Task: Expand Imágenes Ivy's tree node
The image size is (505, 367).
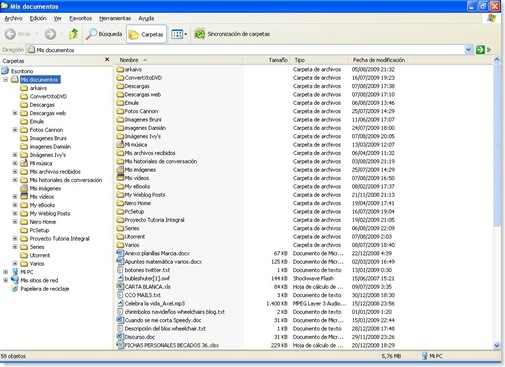Action: pos(15,155)
